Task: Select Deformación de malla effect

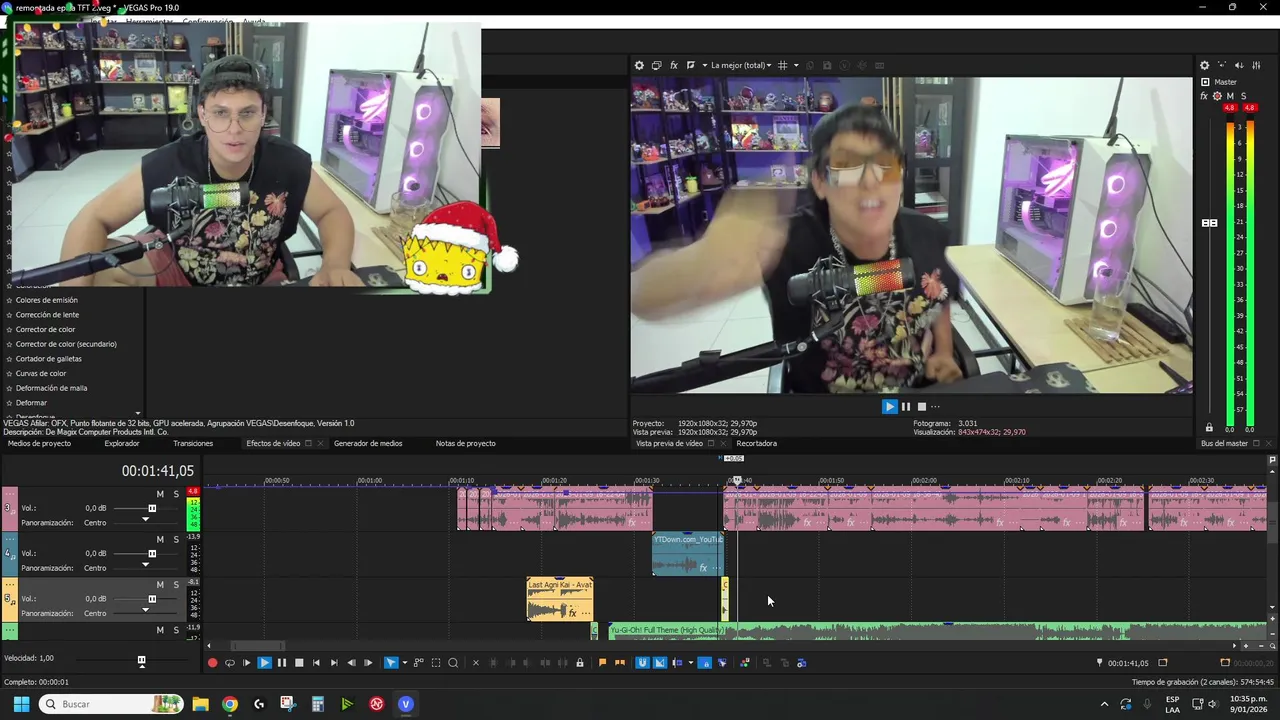Action: tap(51, 388)
